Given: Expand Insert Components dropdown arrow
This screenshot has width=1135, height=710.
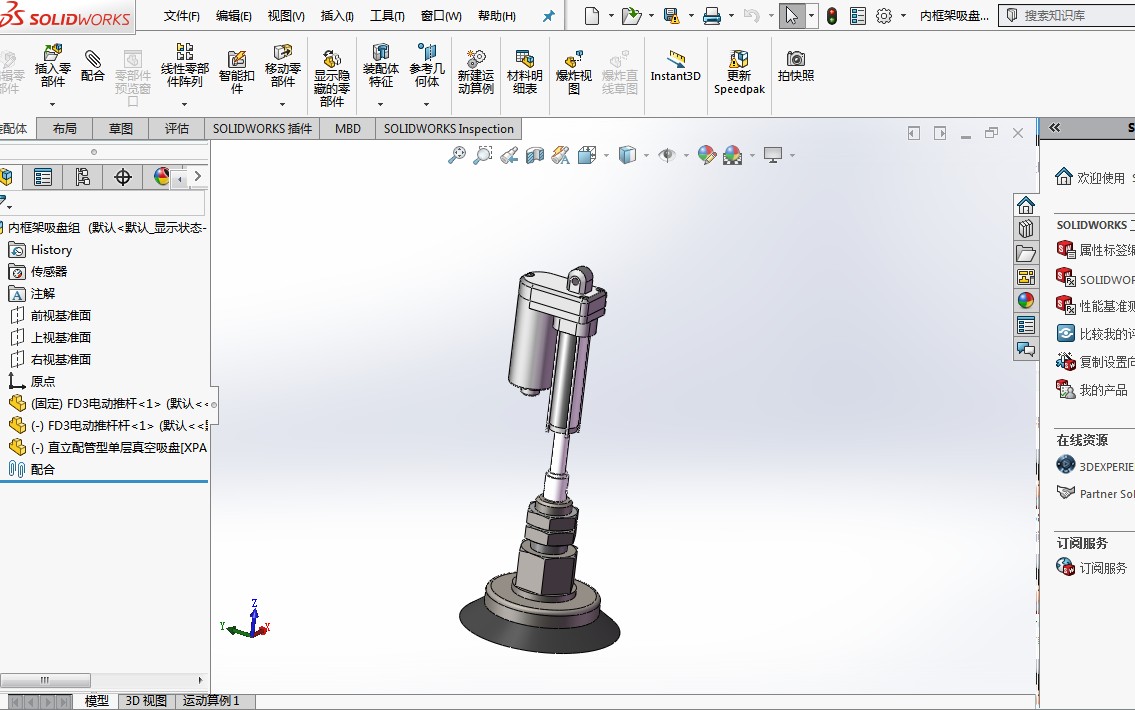Looking at the screenshot, I should (52, 105).
